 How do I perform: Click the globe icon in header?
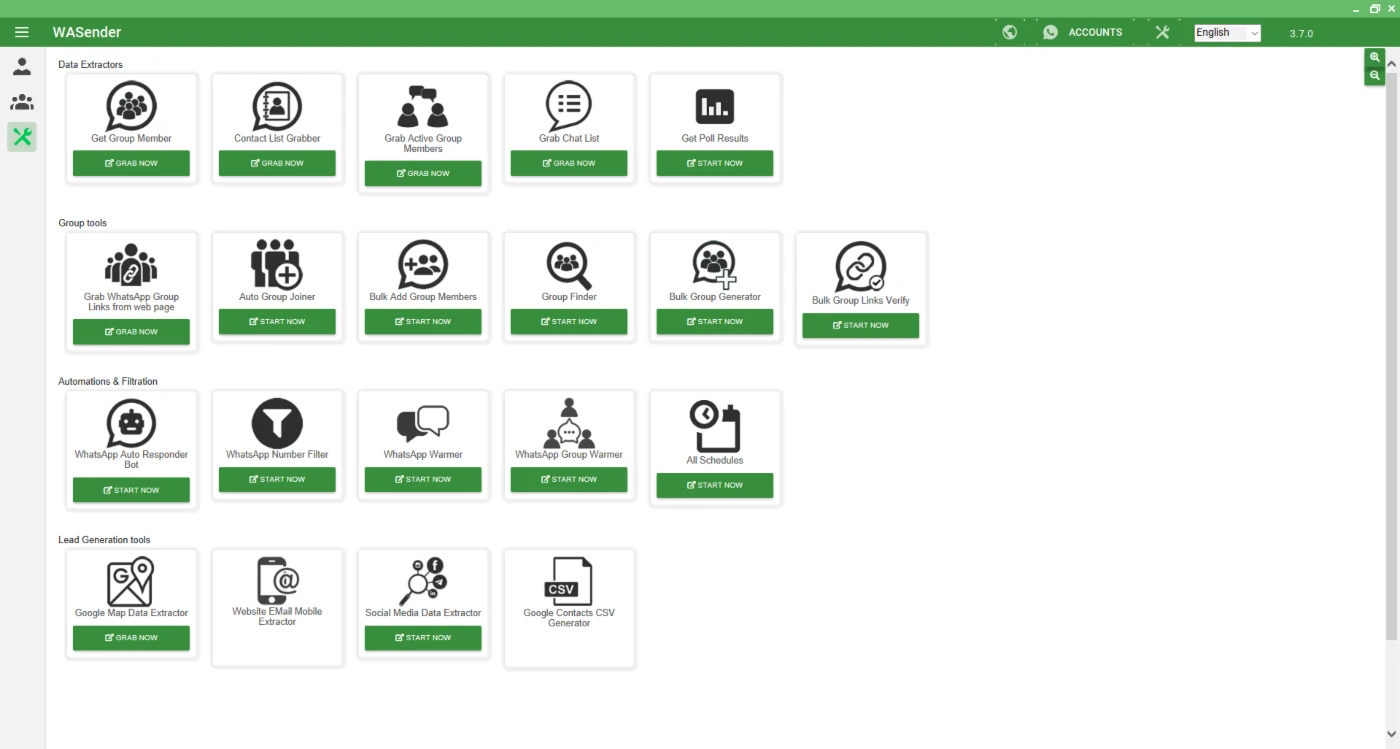coord(1010,32)
